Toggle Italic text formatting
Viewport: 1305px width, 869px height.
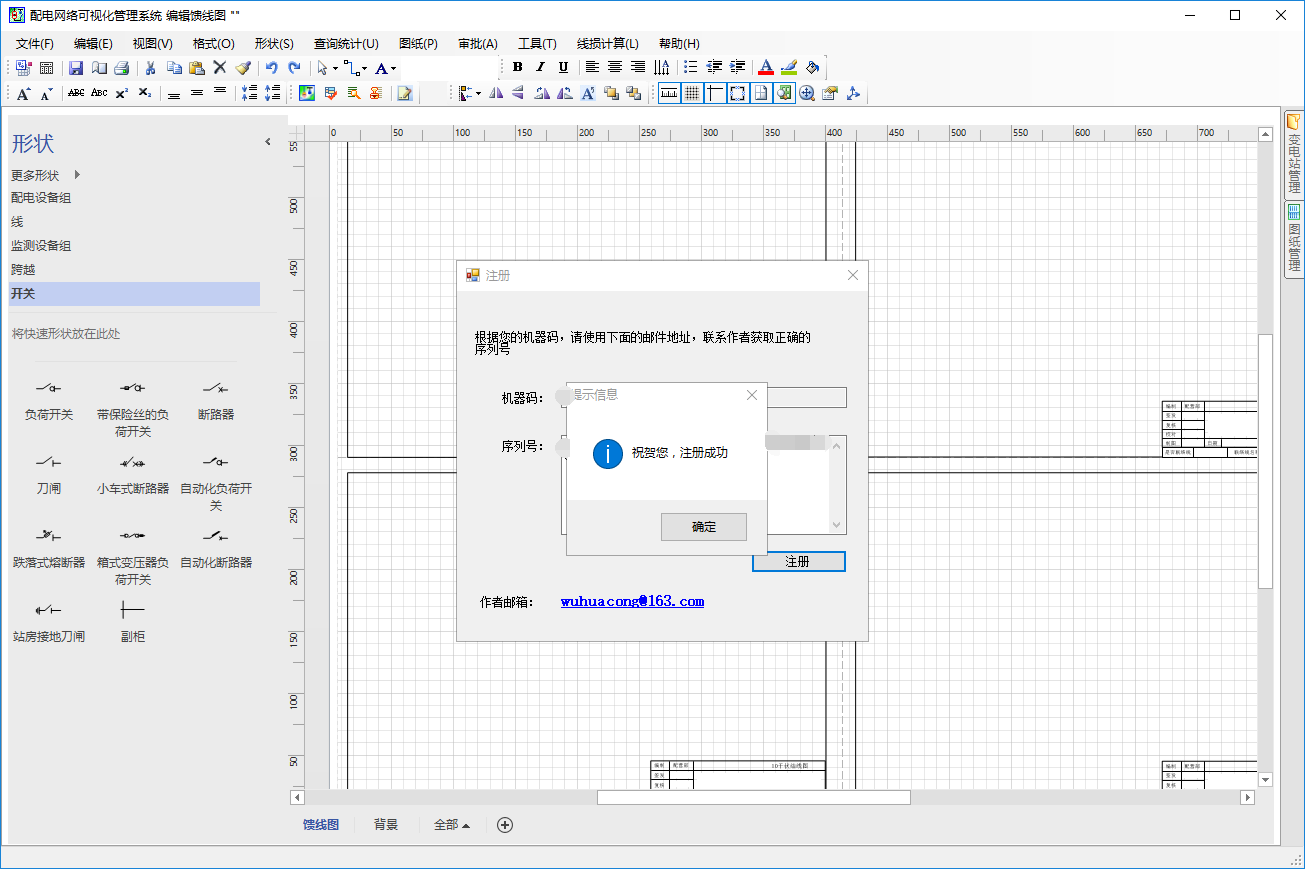click(x=540, y=68)
